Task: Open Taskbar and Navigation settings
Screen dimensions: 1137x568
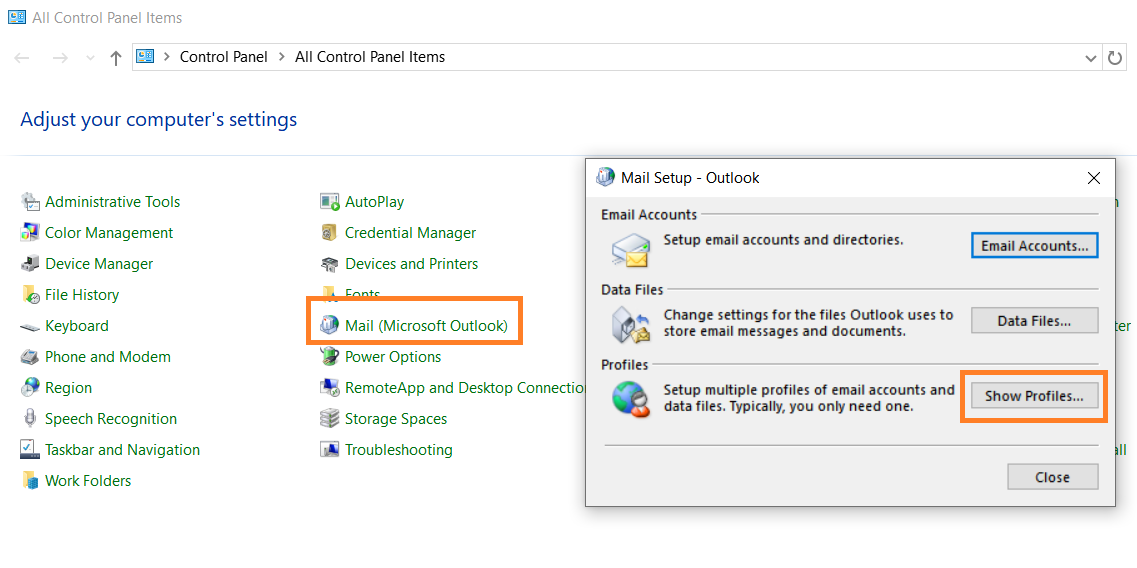Action: pos(122,450)
